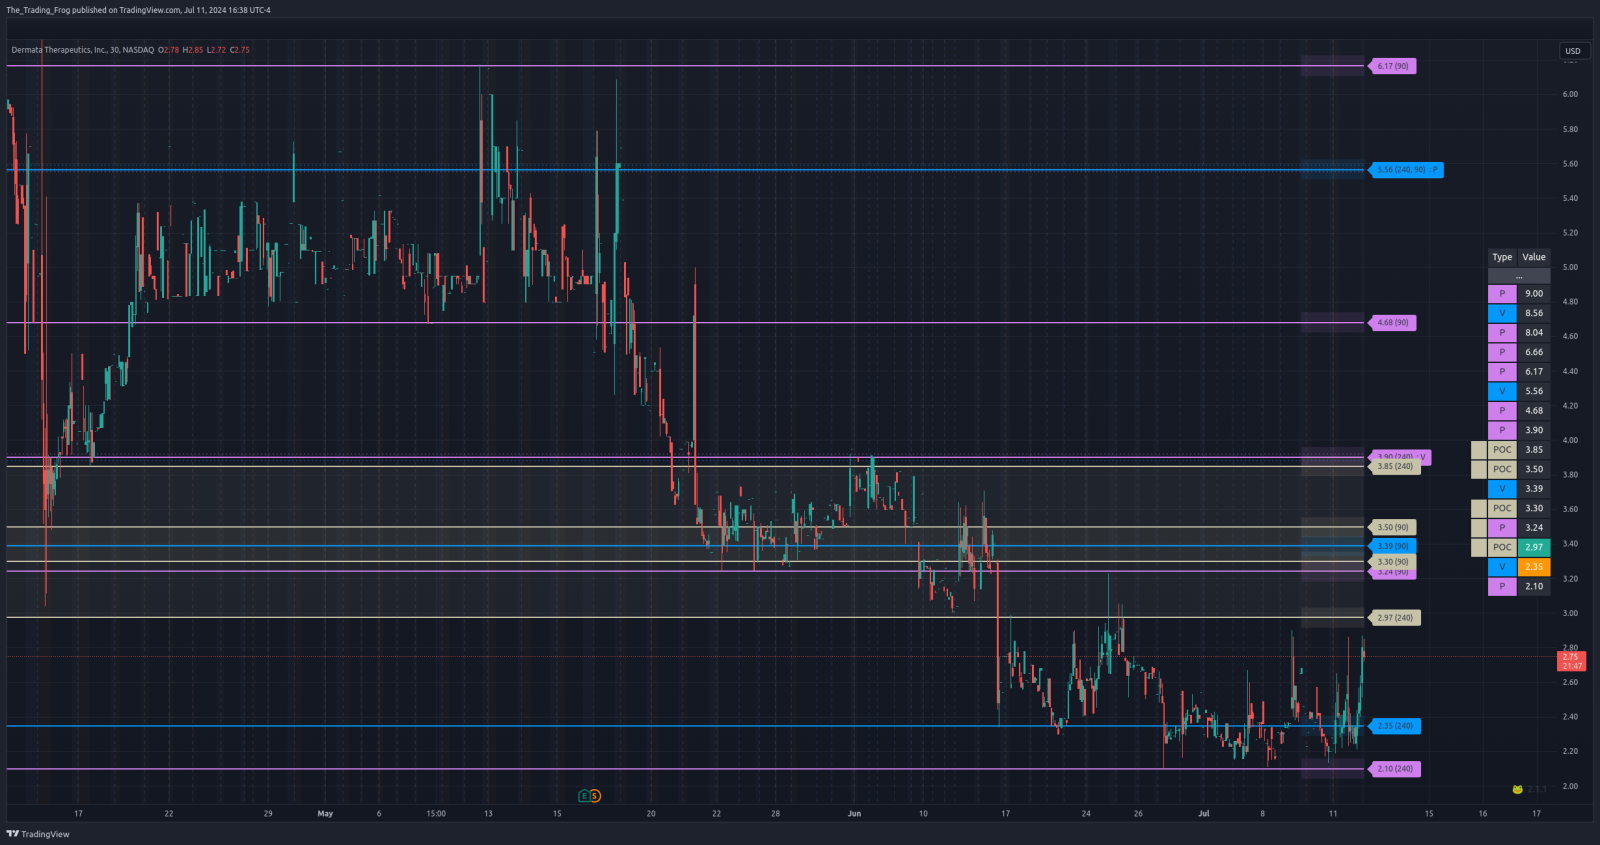Click the Jul label on time axis
1600x845 pixels.
pyautogui.click(x=1204, y=814)
